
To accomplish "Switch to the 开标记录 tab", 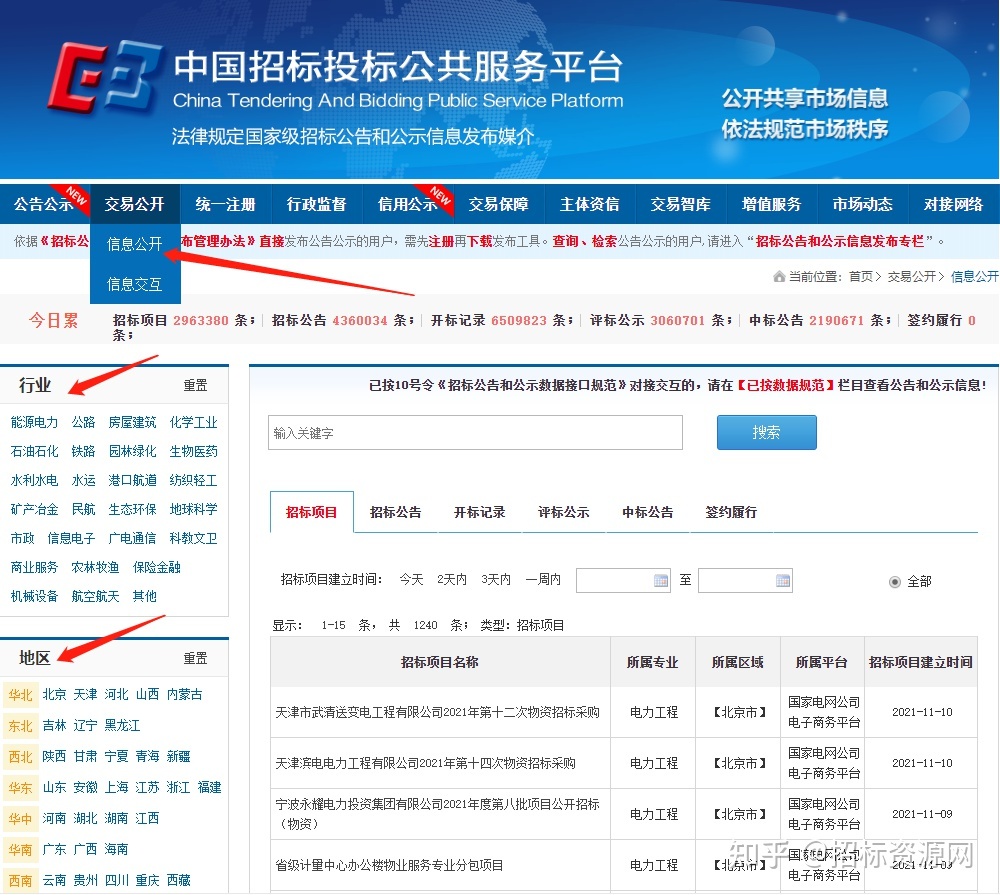I will (480, 512).
